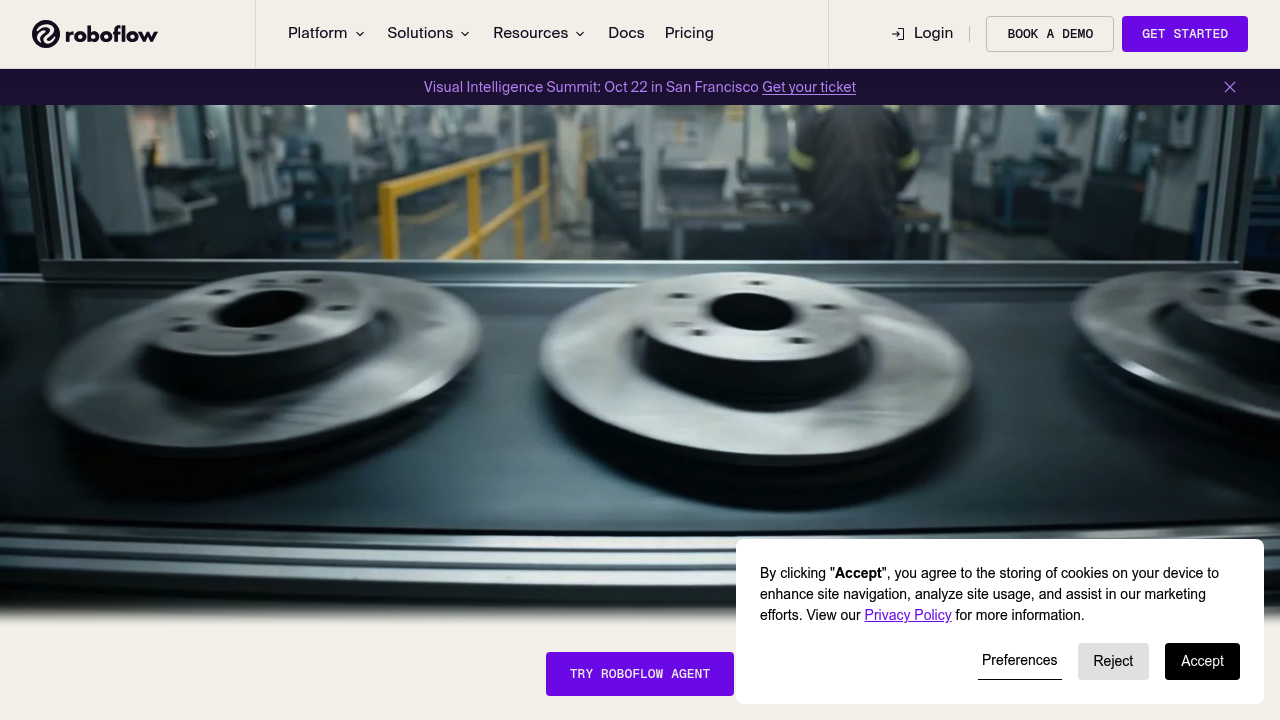Click the Roboflow logo

[x=95, y=34]
